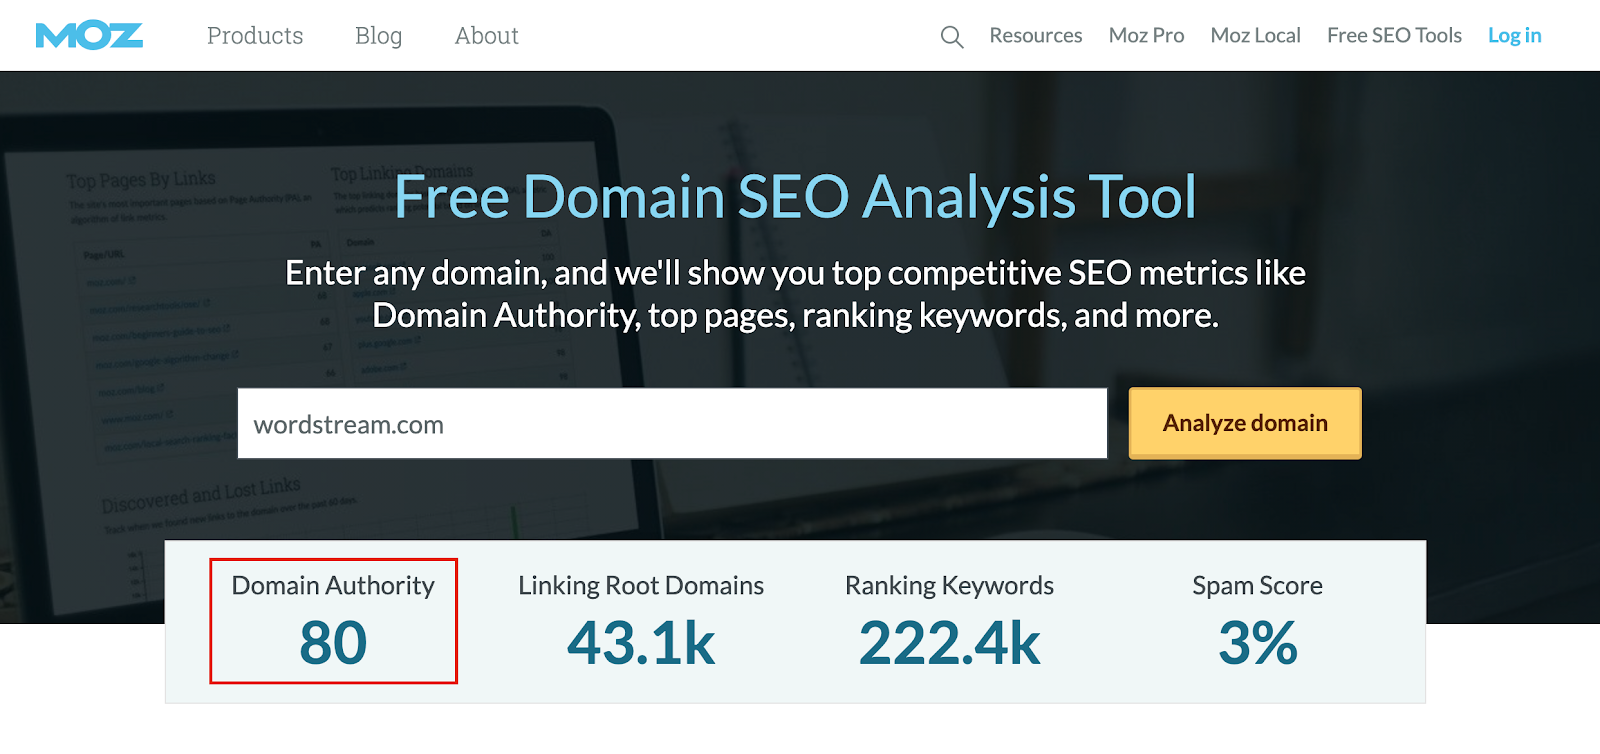Select the Ranking Keywords label
The width and height of the screenshot is (1600, 754).
click(x=949, y=586)
